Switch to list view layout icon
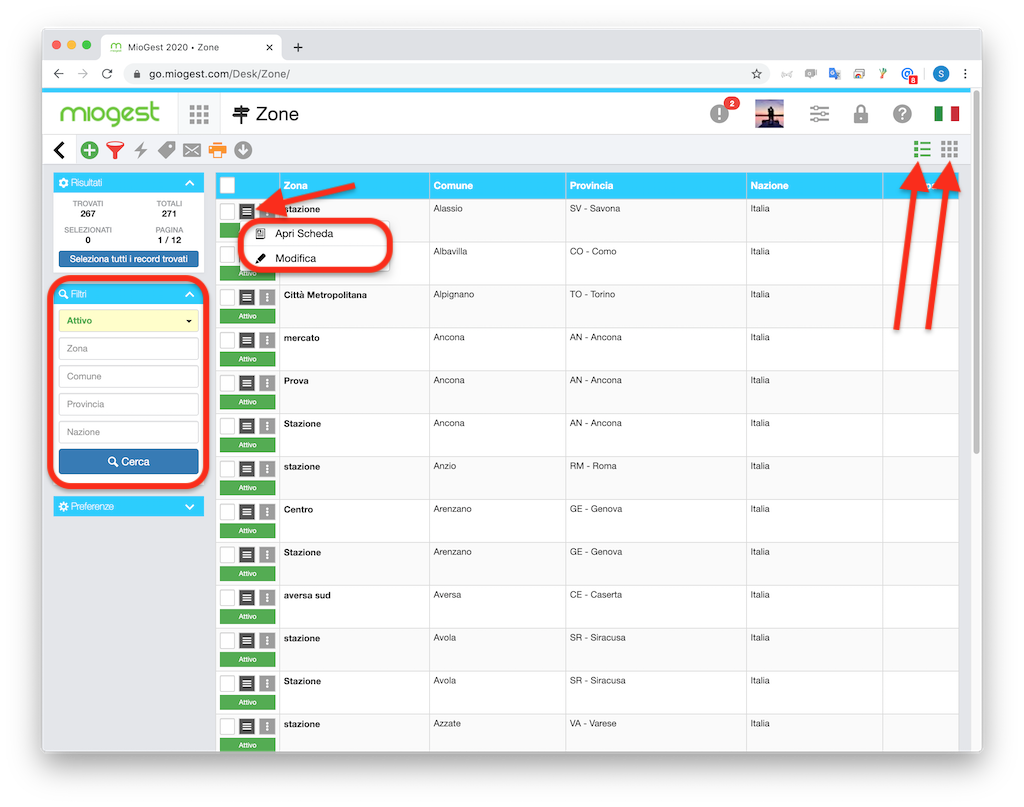Screen dimensions: 1024x807 tap(922, 150)
